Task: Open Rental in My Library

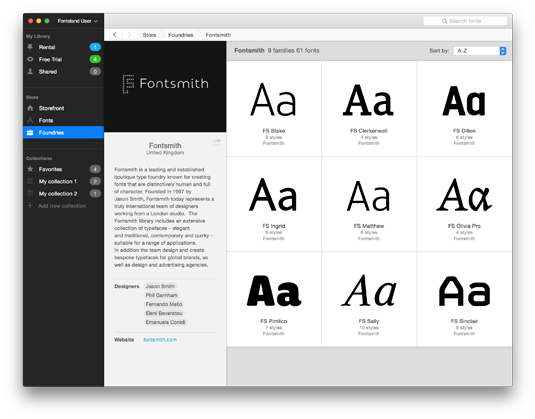Action: pyautogui.click(x=63, y=47)
